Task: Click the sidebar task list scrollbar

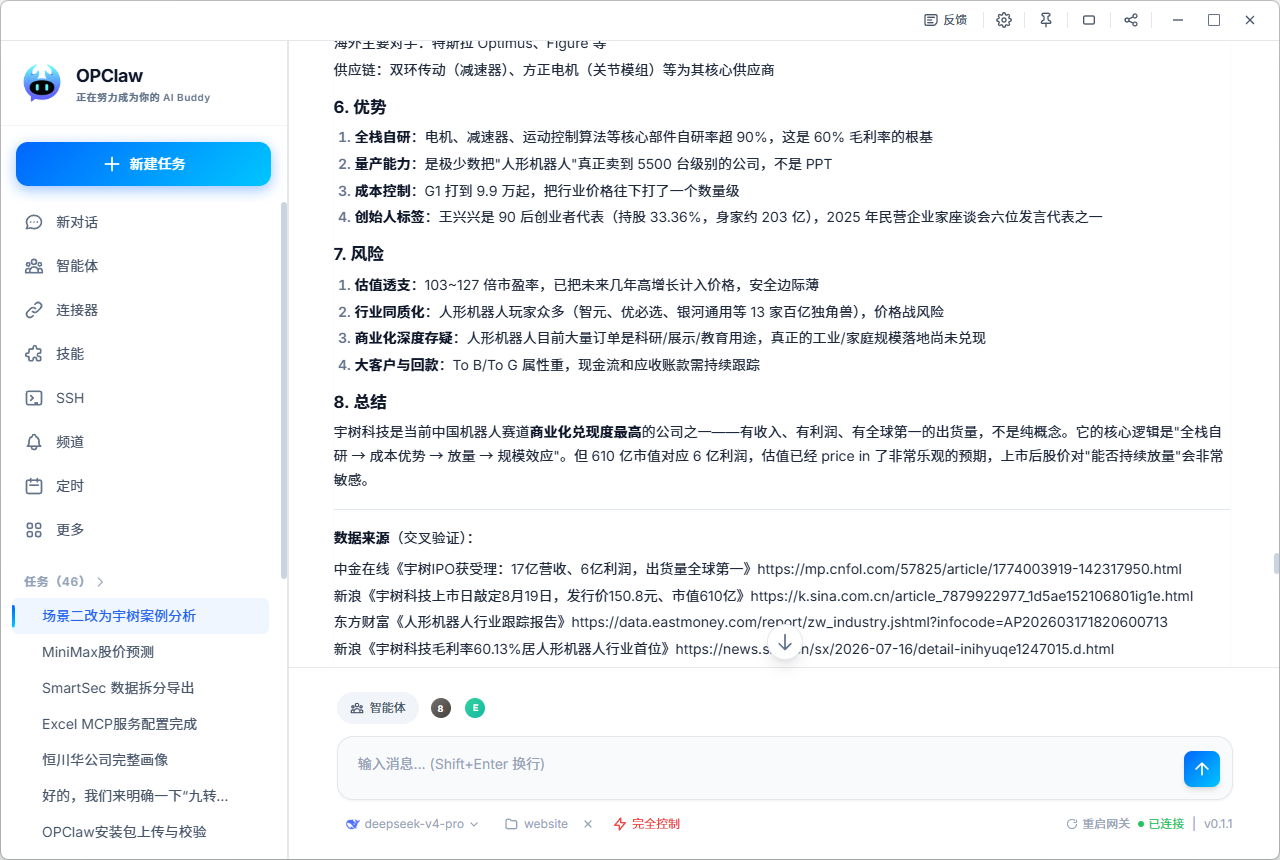Action: click(284, 390)
